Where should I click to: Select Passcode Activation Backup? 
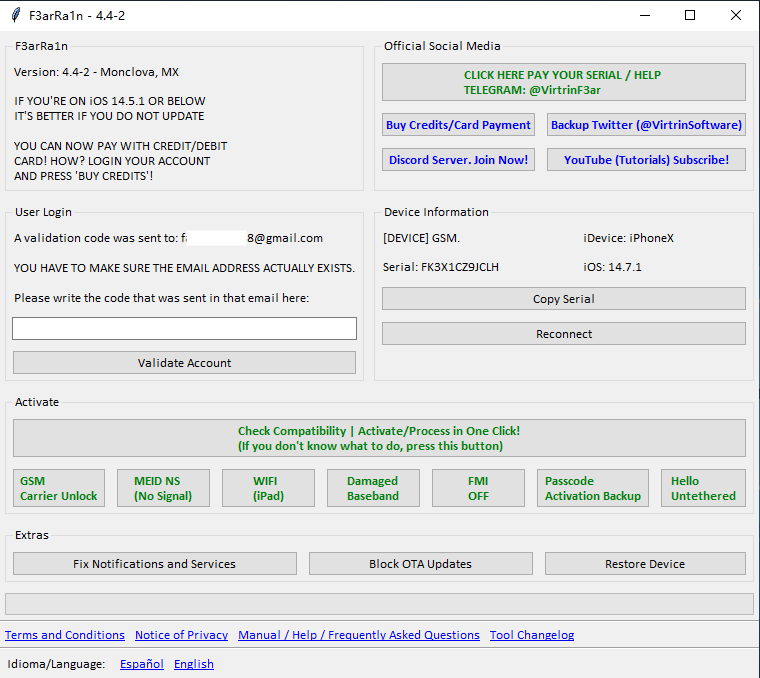coord(592,488)
